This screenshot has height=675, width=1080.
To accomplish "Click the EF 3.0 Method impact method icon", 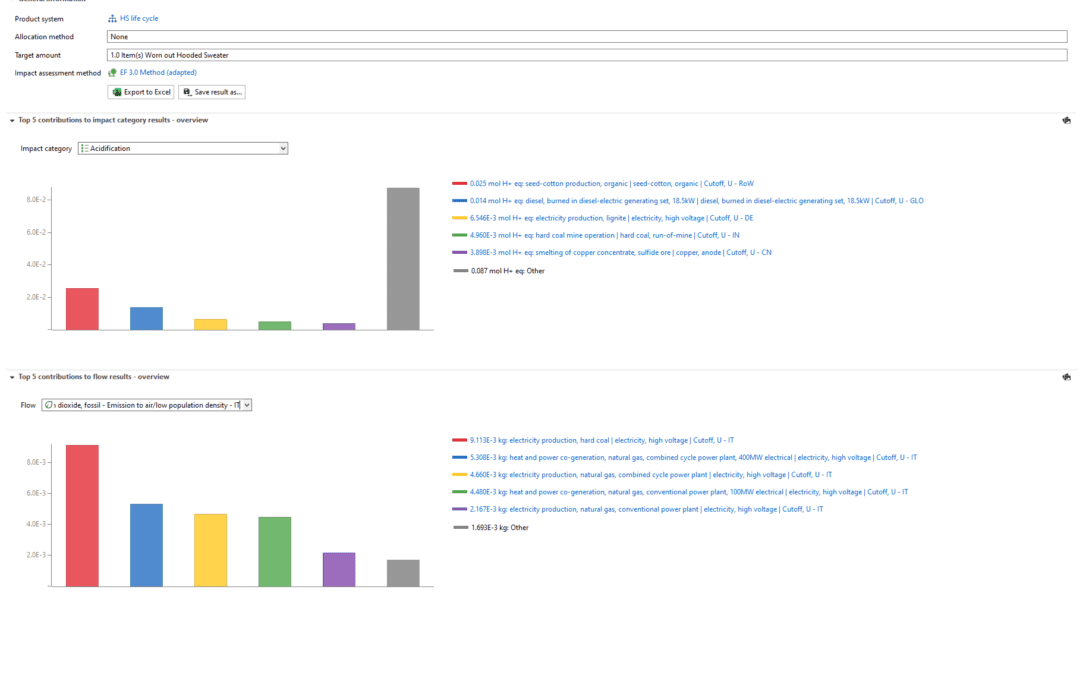I will [x=112, y=73].
